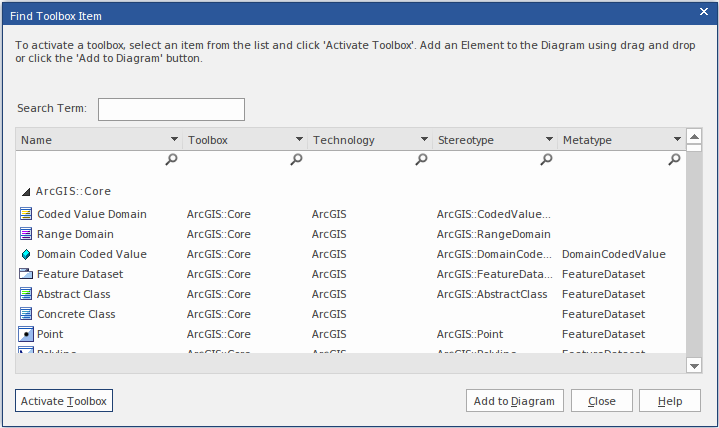719x428 pixels.
Task: Click the Feature Dataset folder icon
Action: point(26,274)
